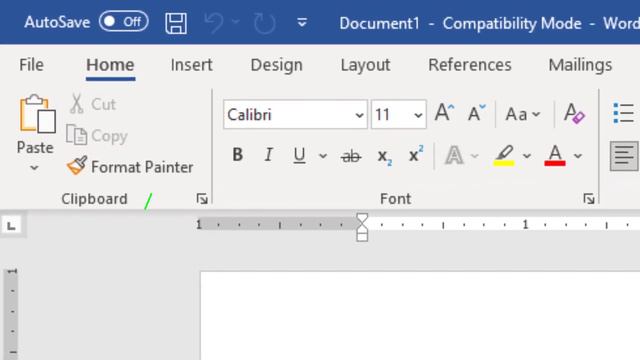Open the Mailings tab
The image size is (640, 360).
[x=580, y=65]
